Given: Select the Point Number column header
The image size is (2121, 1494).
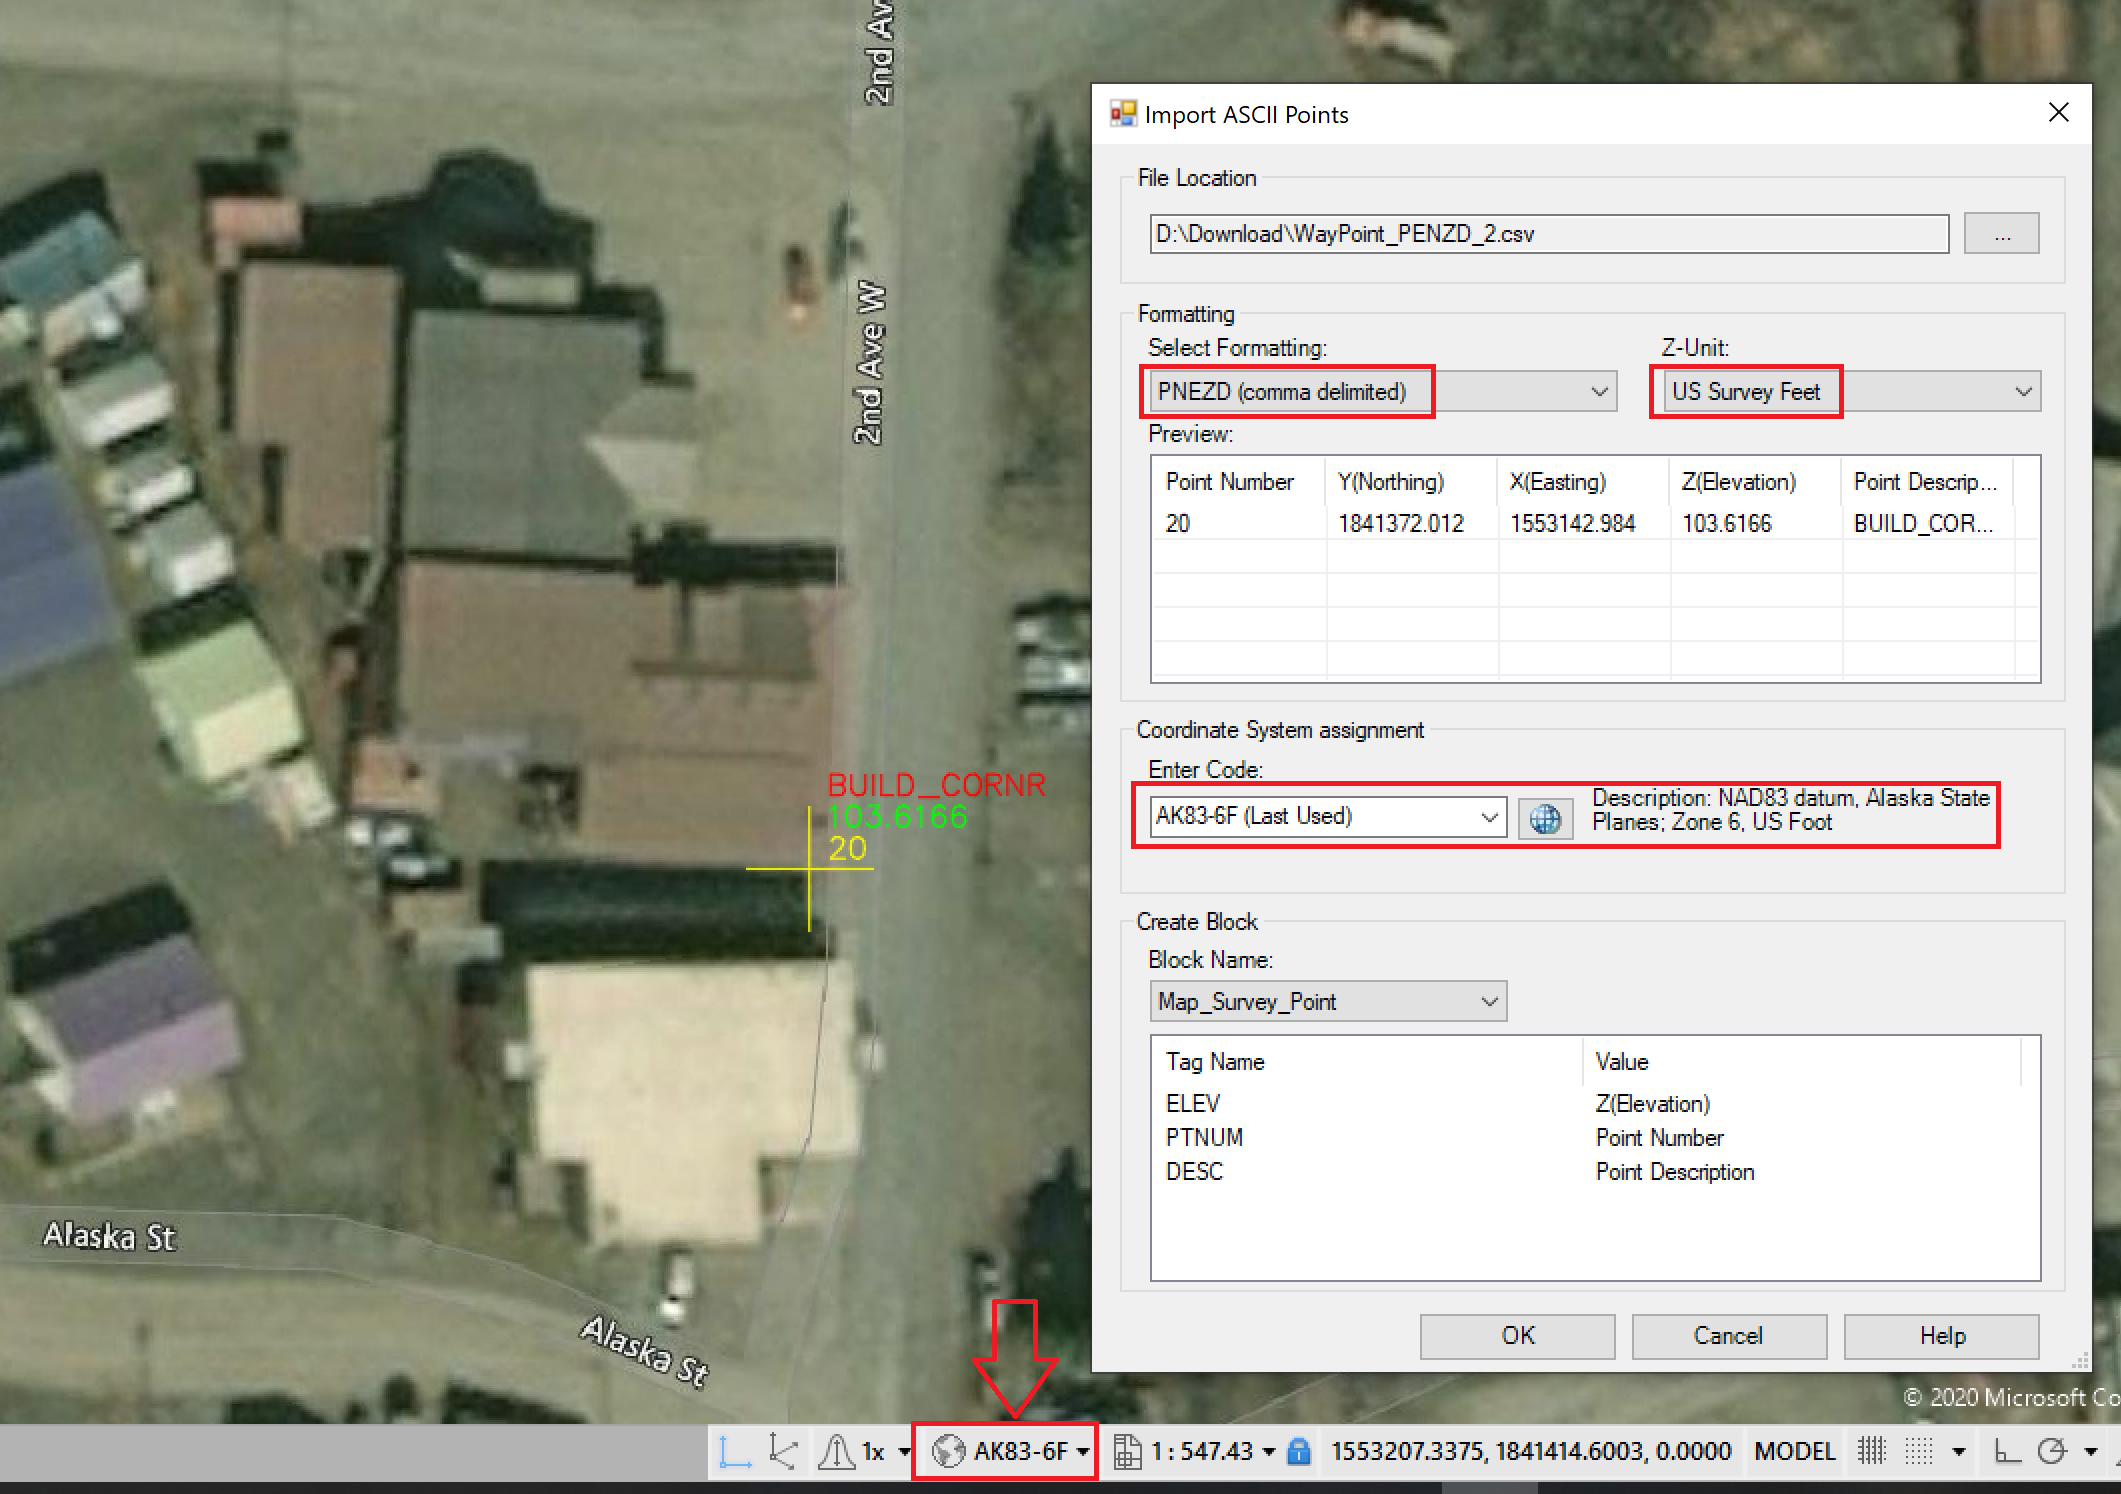Looking at the screenshot, I should 1238,482.
